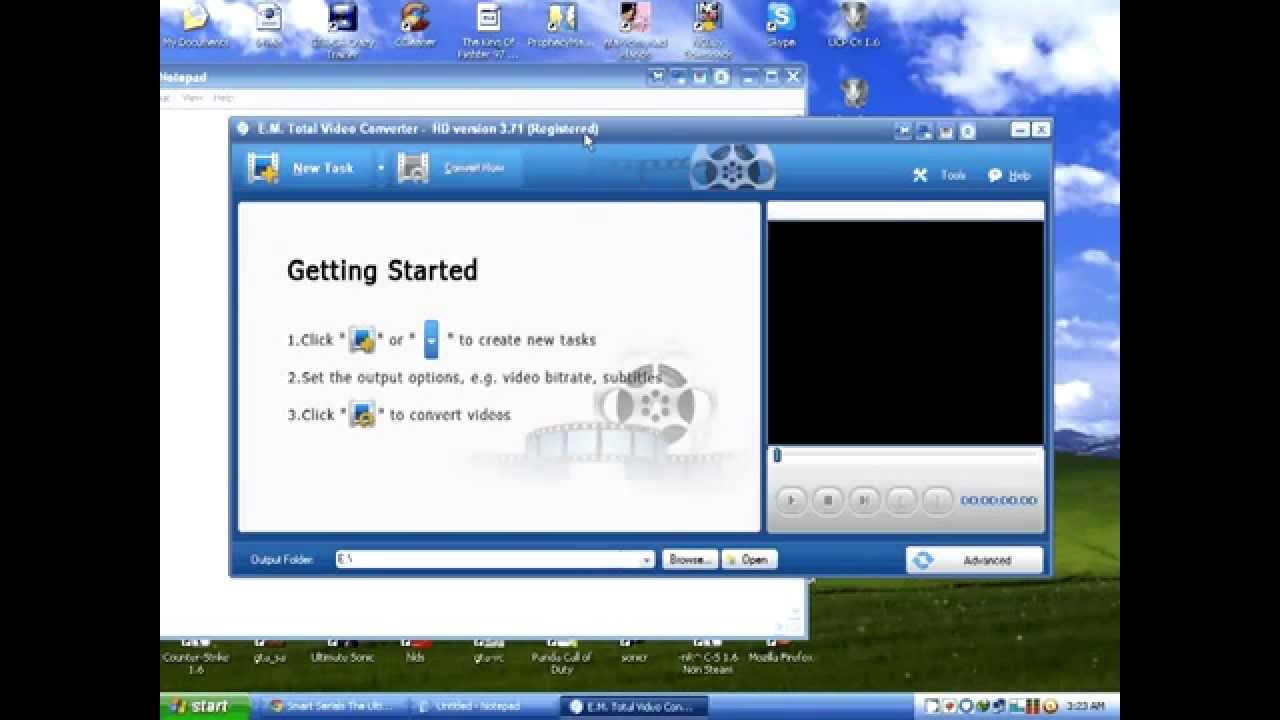Screen dimensions: 1280x720
Task: Switch to E.M. Total Video Converter taskbar item
Action: point(634,706)
